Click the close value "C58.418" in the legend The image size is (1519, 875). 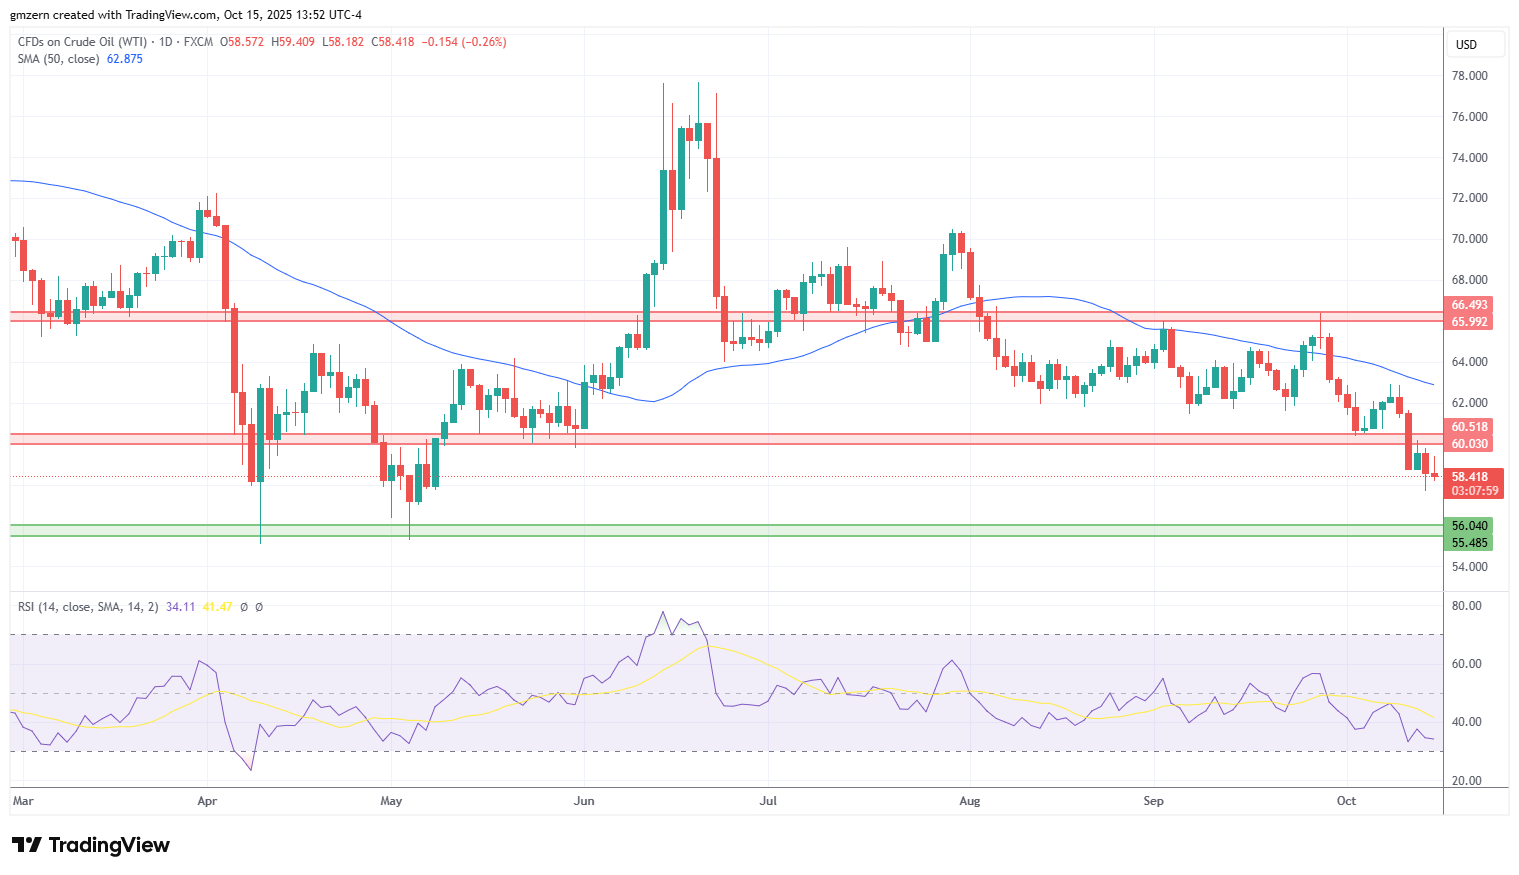pyautogui.click(x=393, y=42)
